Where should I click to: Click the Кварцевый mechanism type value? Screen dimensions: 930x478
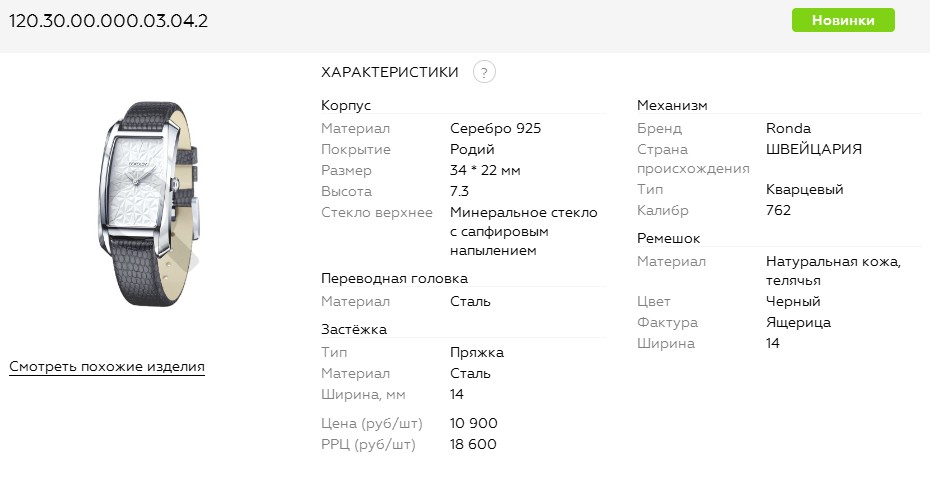tap(805, 189)
